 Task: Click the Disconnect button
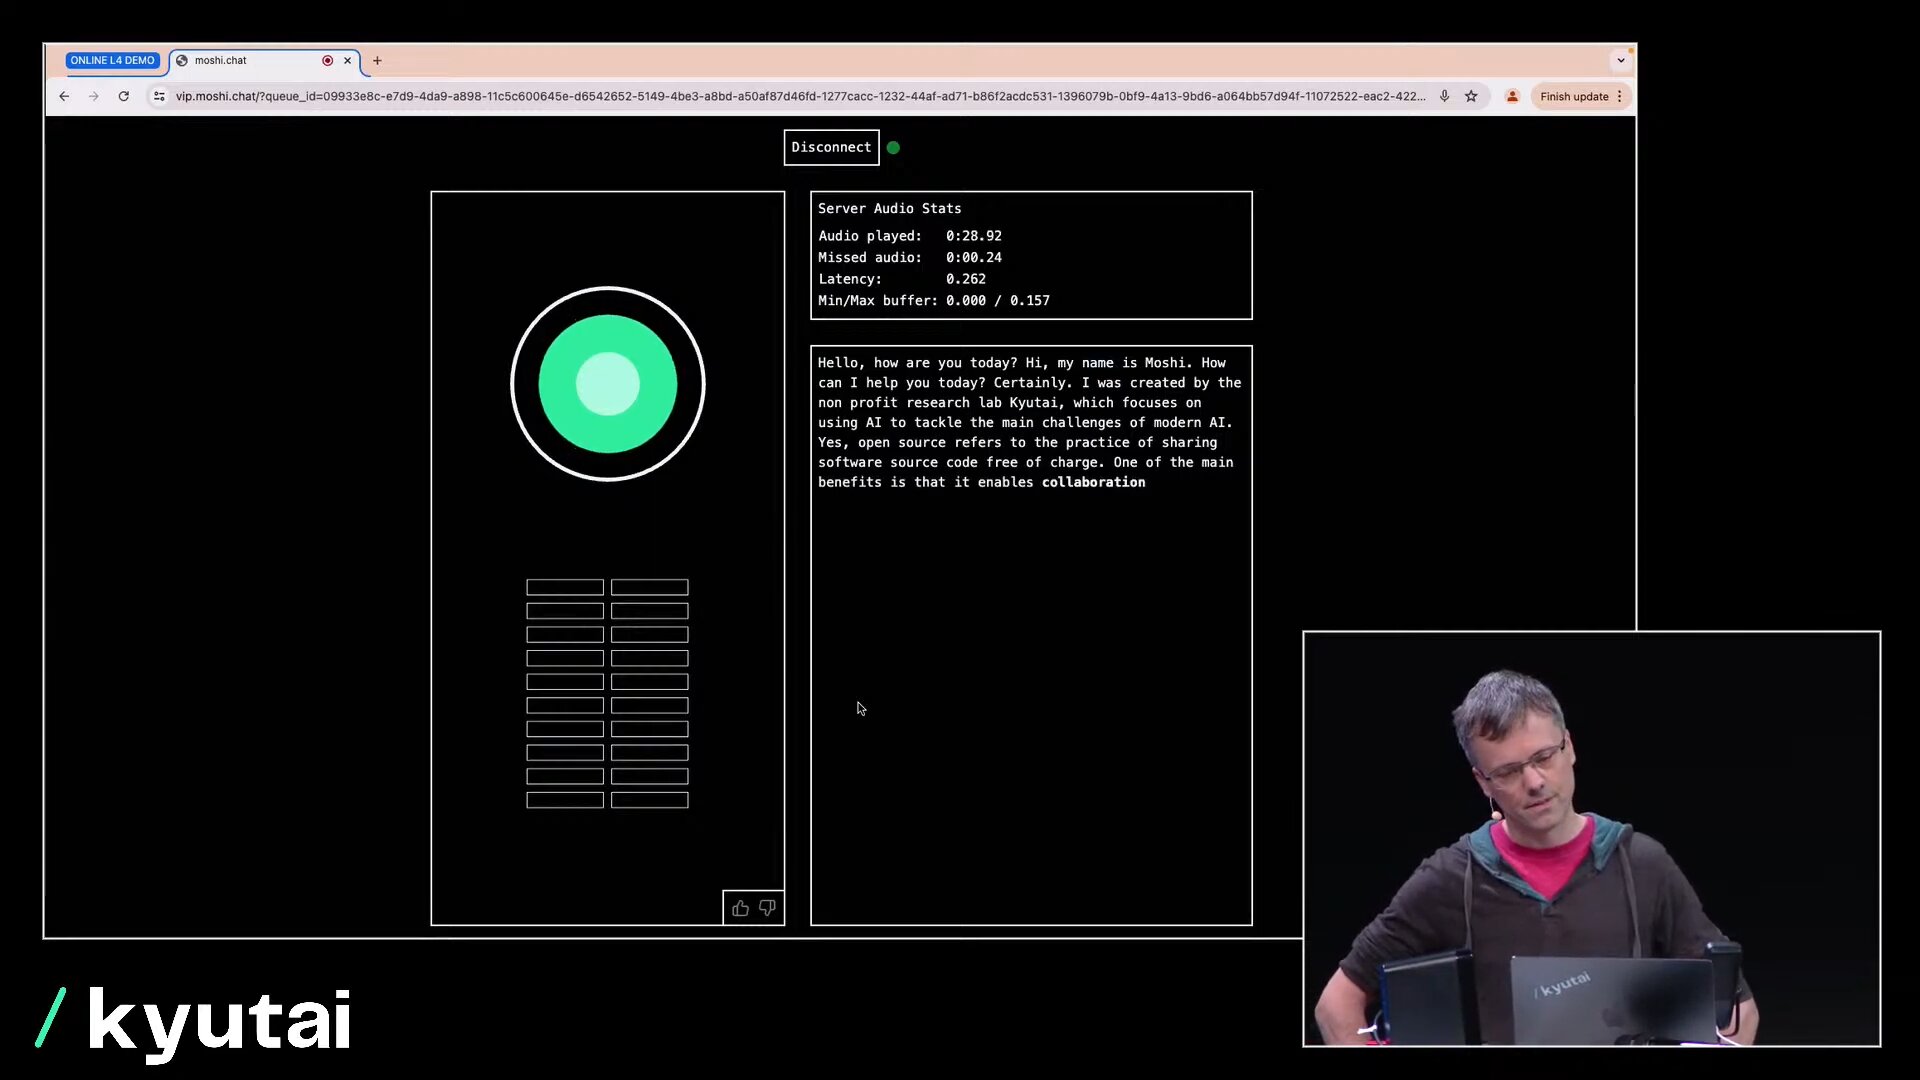point(831,147)
